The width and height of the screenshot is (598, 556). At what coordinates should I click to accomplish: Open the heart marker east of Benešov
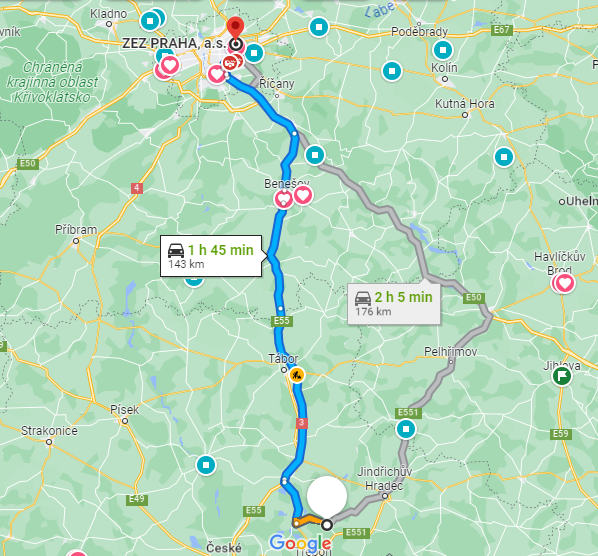pyautogui.click(x=303, y=195)
